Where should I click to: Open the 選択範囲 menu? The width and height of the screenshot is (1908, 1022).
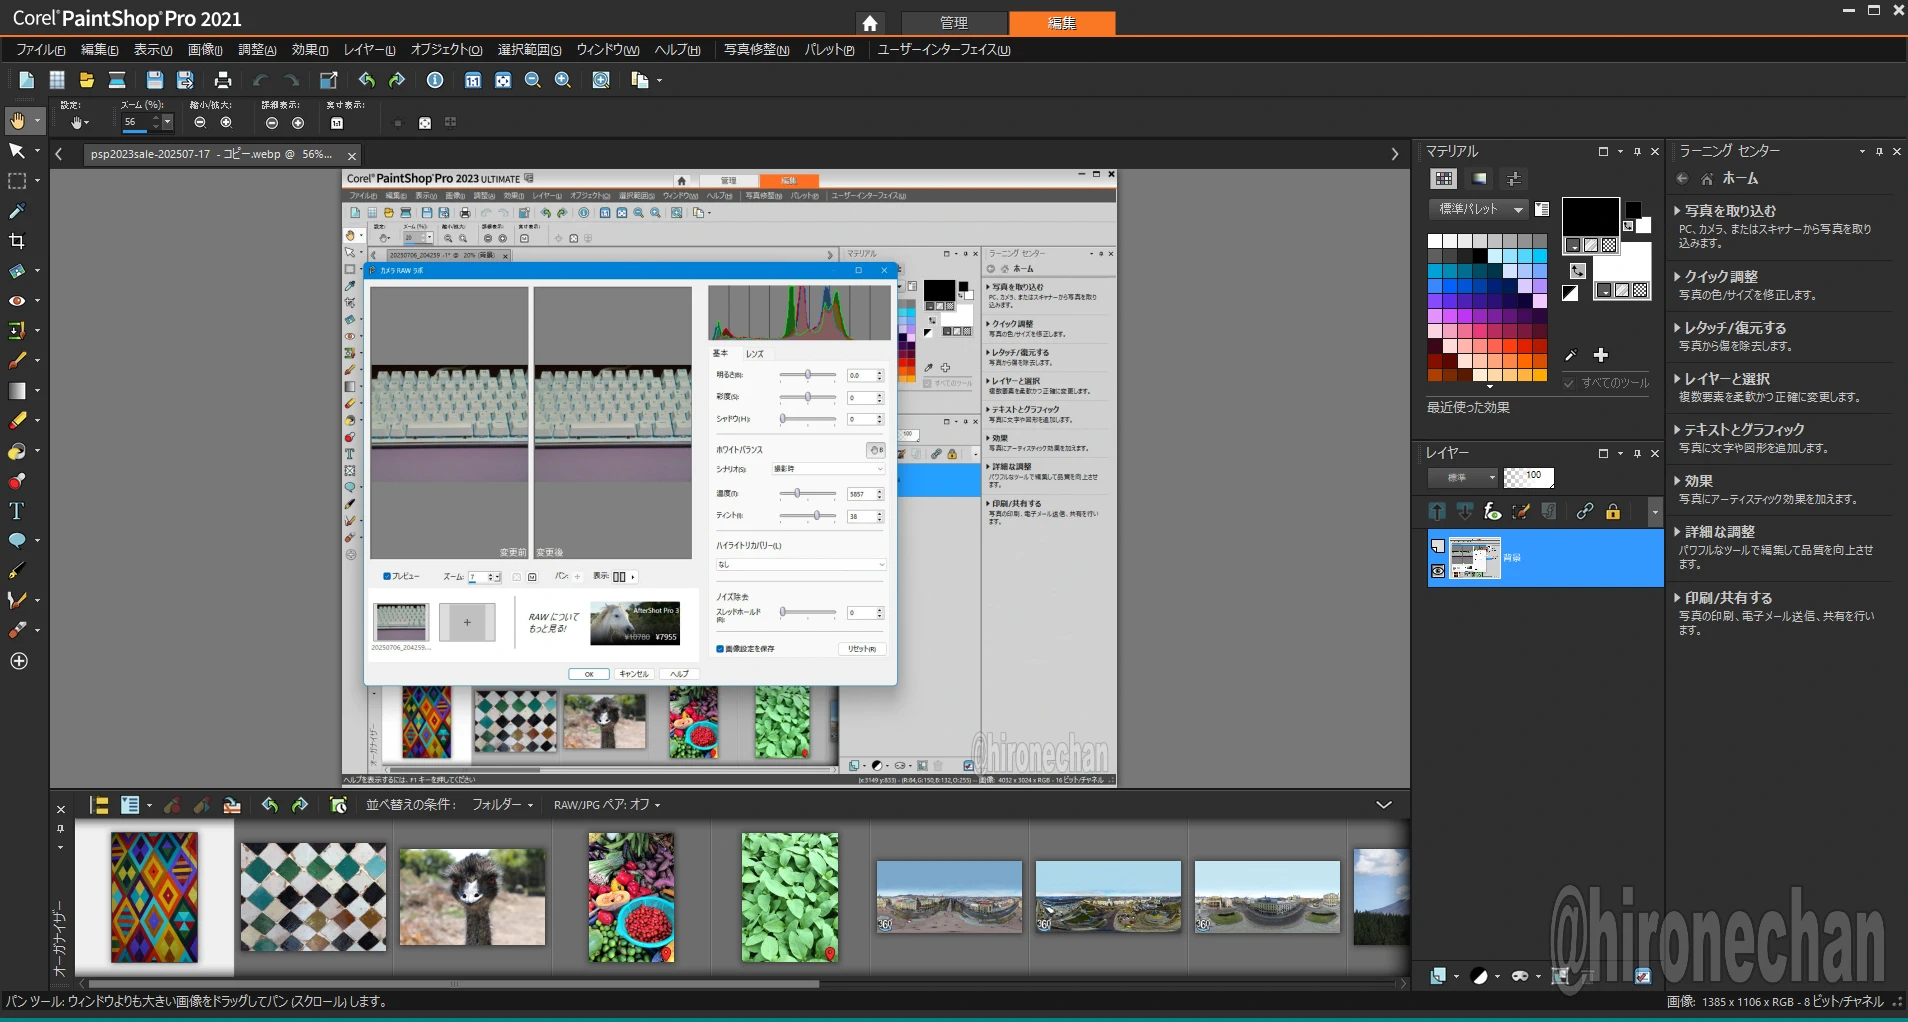(x=530, y=50)
